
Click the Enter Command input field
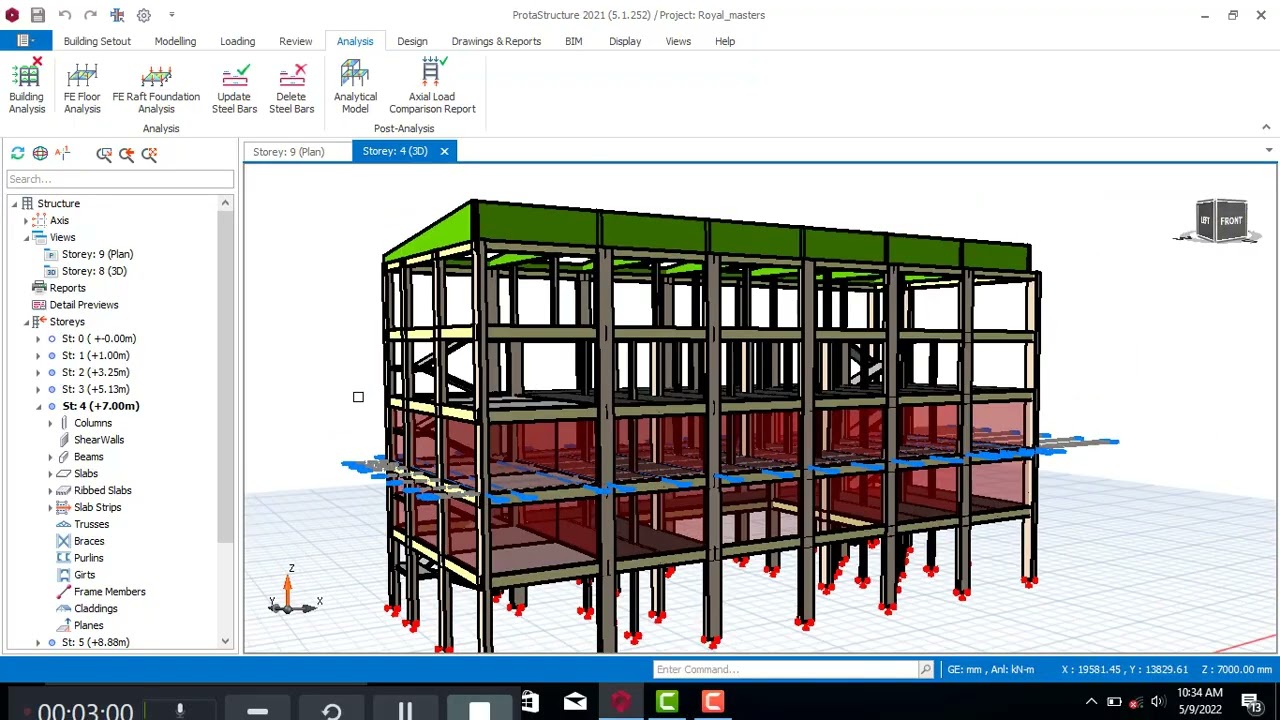coord(786,669)
